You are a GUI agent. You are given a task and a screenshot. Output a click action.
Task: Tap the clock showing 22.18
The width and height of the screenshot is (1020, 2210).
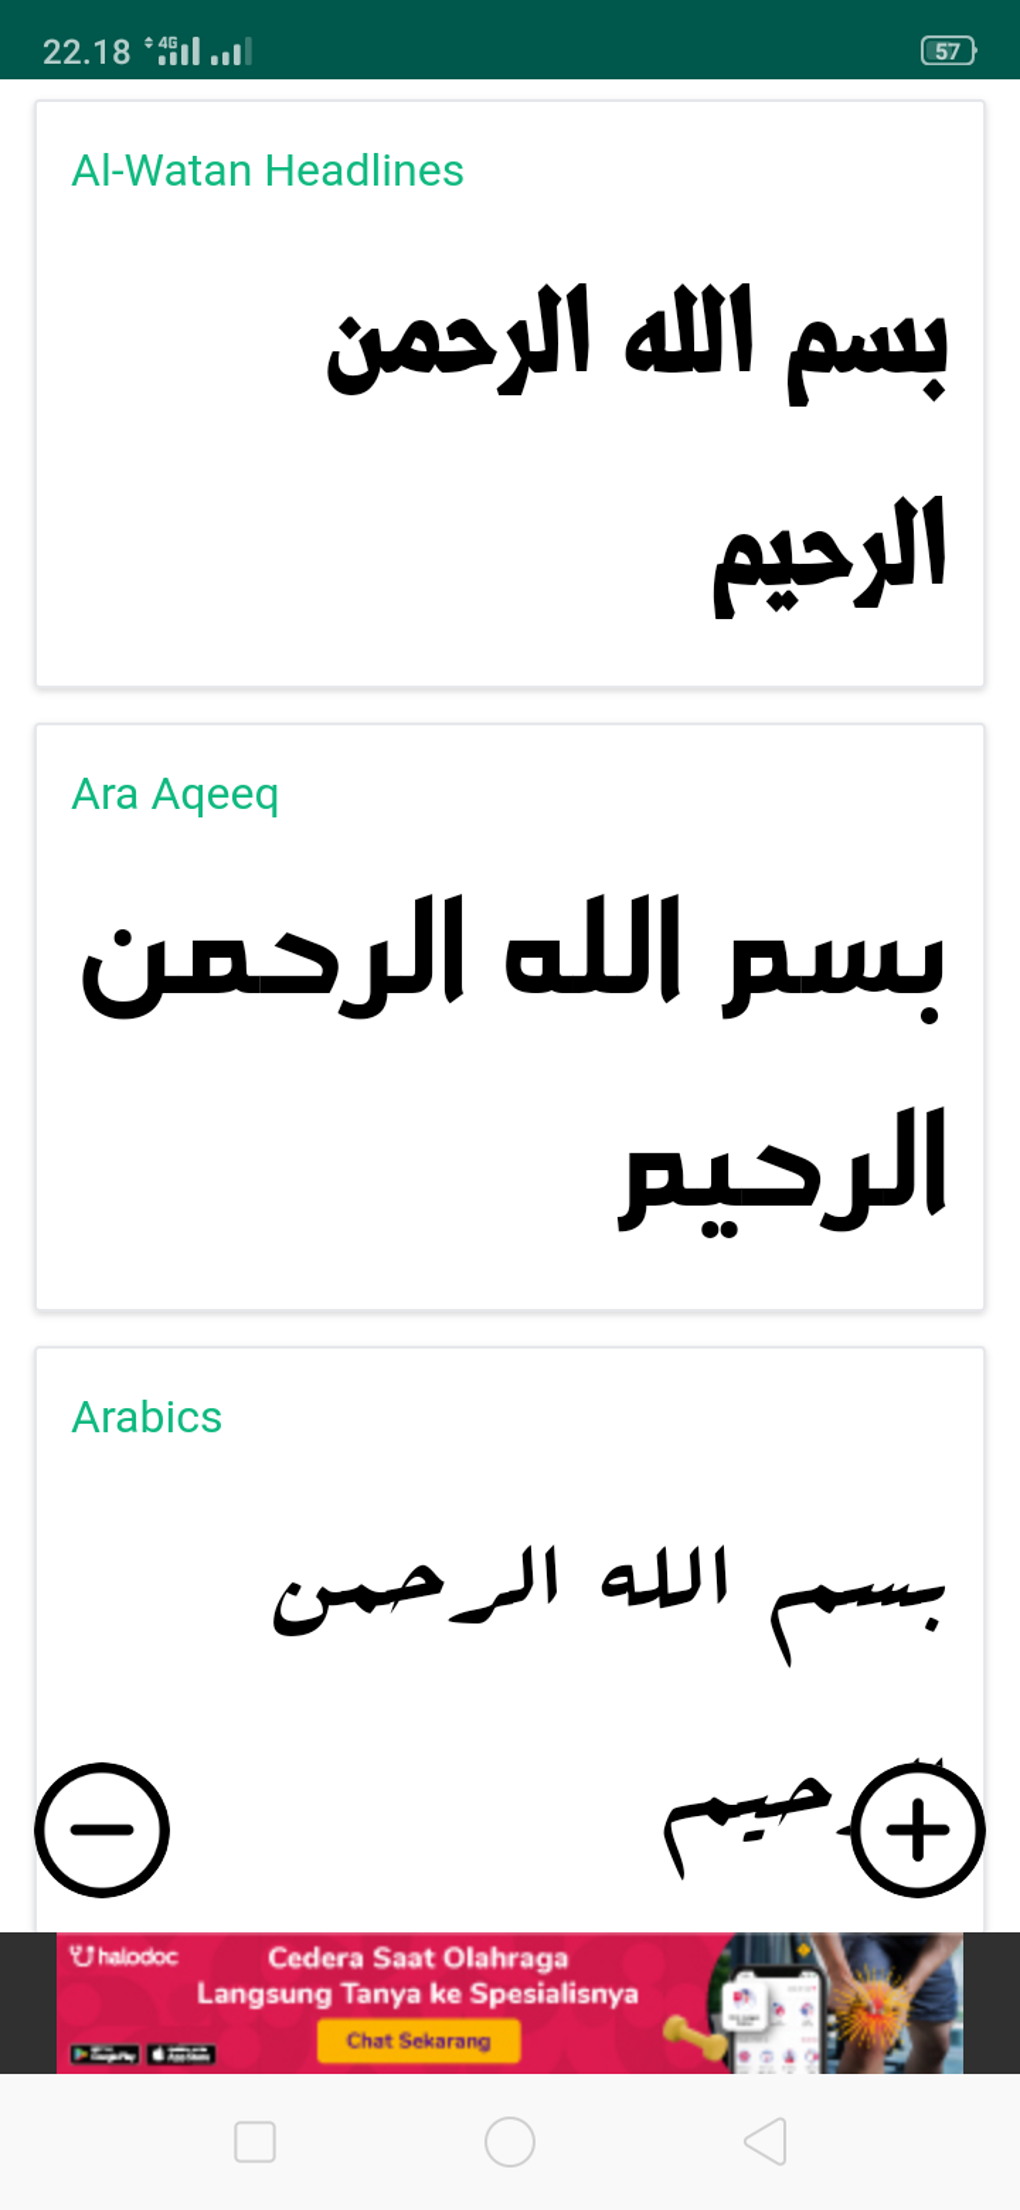pos(86,51)
